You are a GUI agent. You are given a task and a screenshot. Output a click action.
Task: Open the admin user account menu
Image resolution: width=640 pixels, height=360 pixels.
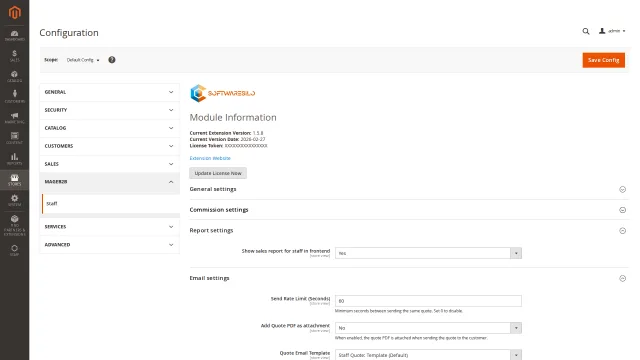(x=612, y=31)
